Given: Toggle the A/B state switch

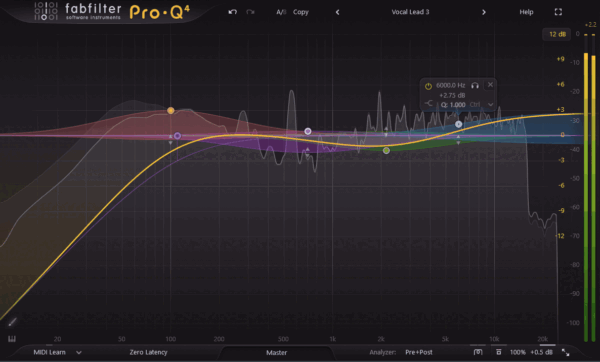Looking at the screenshot, I should pyautogui.click(x=281, y=12).
